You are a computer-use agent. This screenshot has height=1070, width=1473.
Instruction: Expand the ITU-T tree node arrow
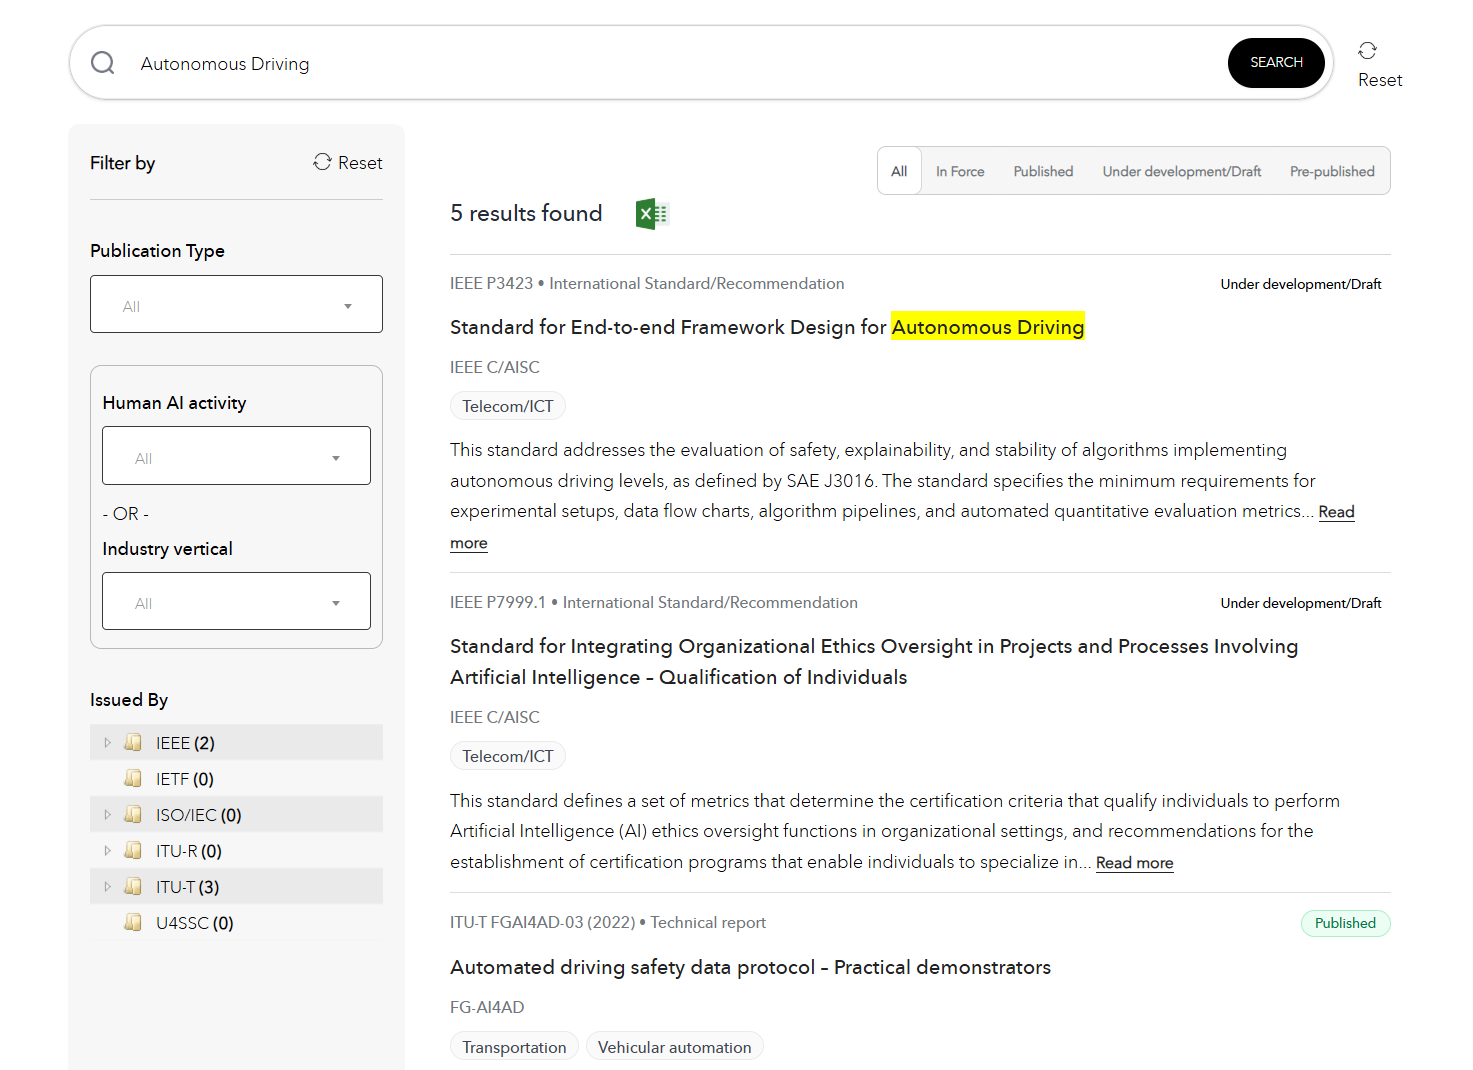pyautogui.click(x=107, y=887)
